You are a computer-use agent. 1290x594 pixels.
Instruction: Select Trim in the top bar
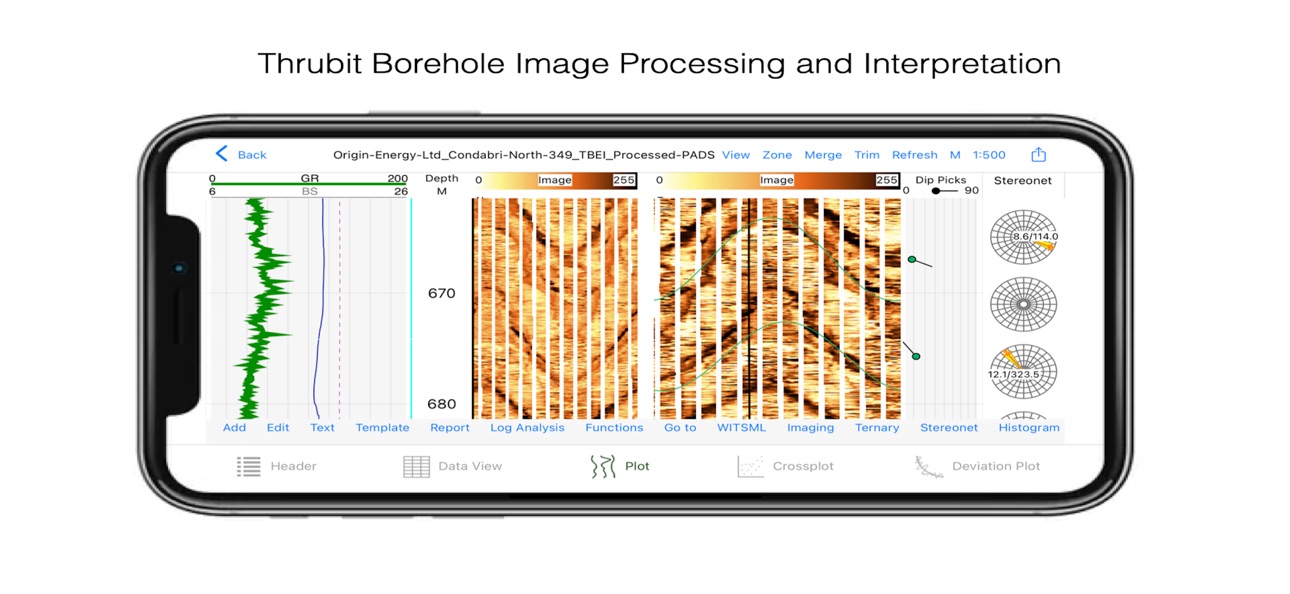[x=867, y=155]
